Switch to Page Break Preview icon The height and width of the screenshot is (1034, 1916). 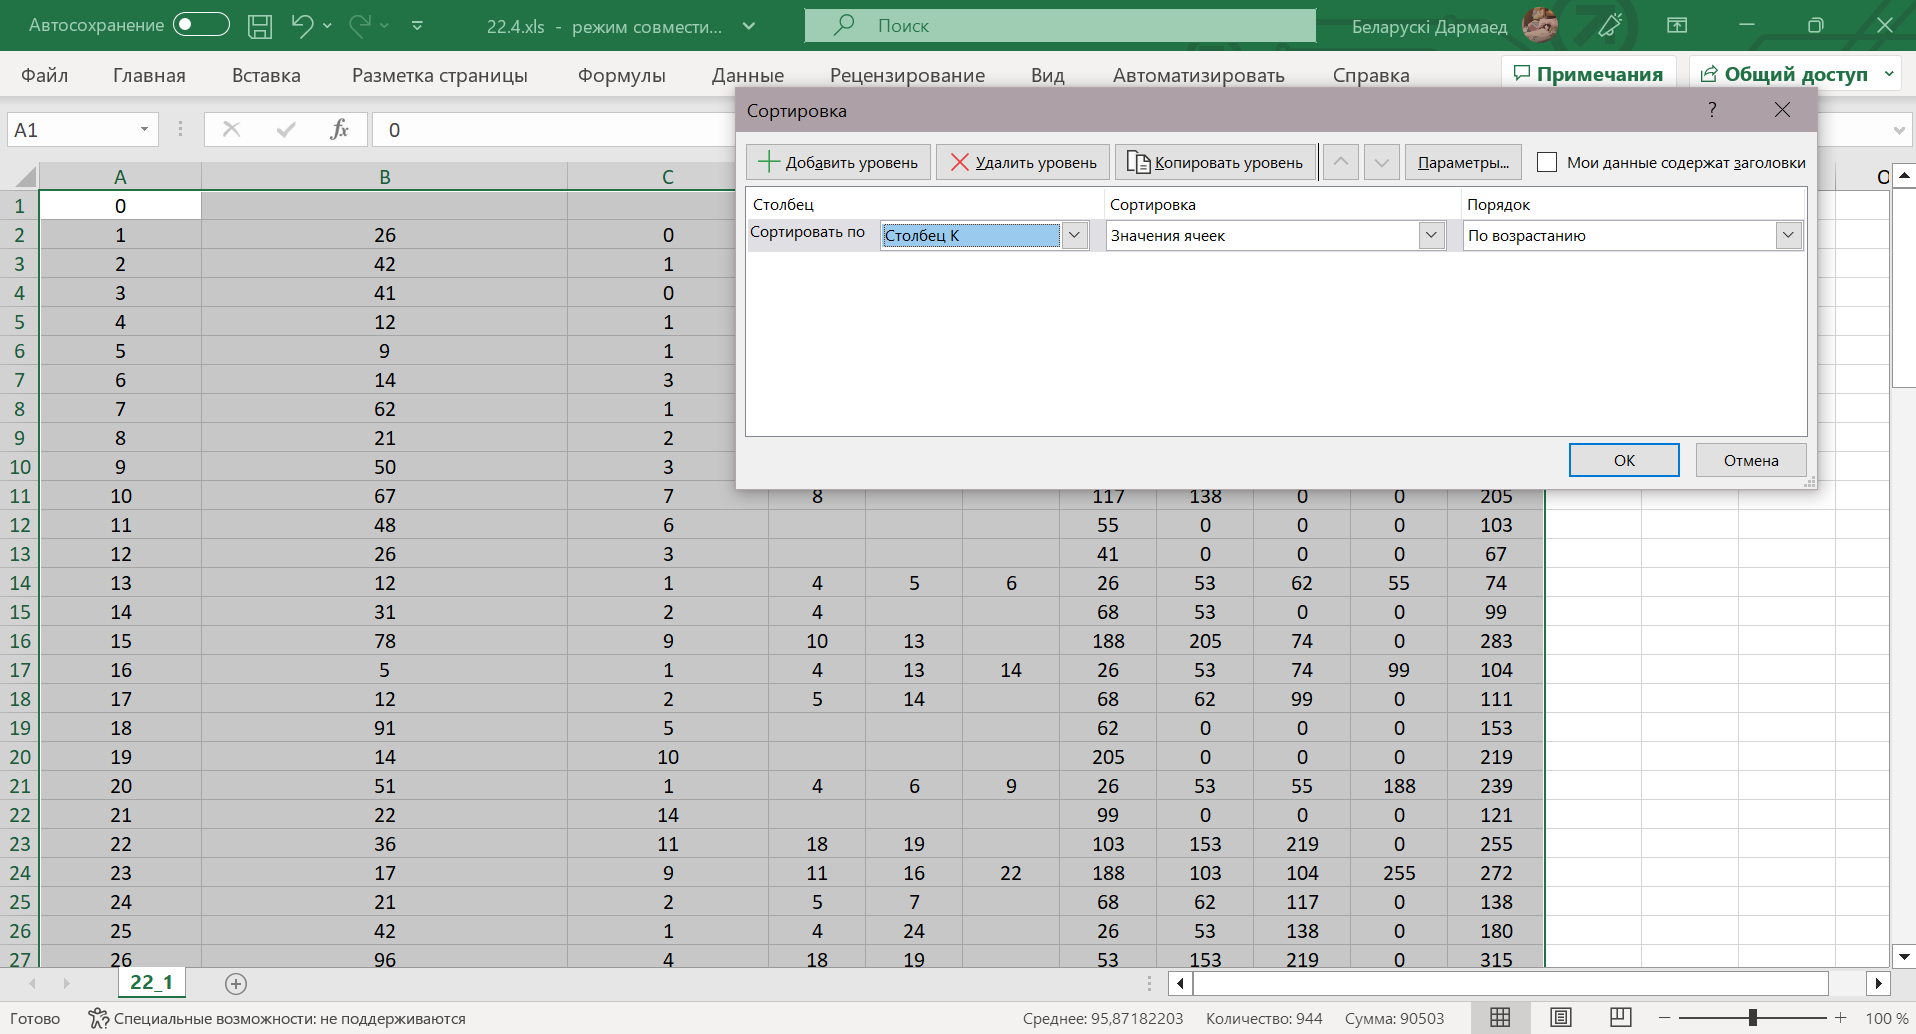click(x=1620, y=1018)
